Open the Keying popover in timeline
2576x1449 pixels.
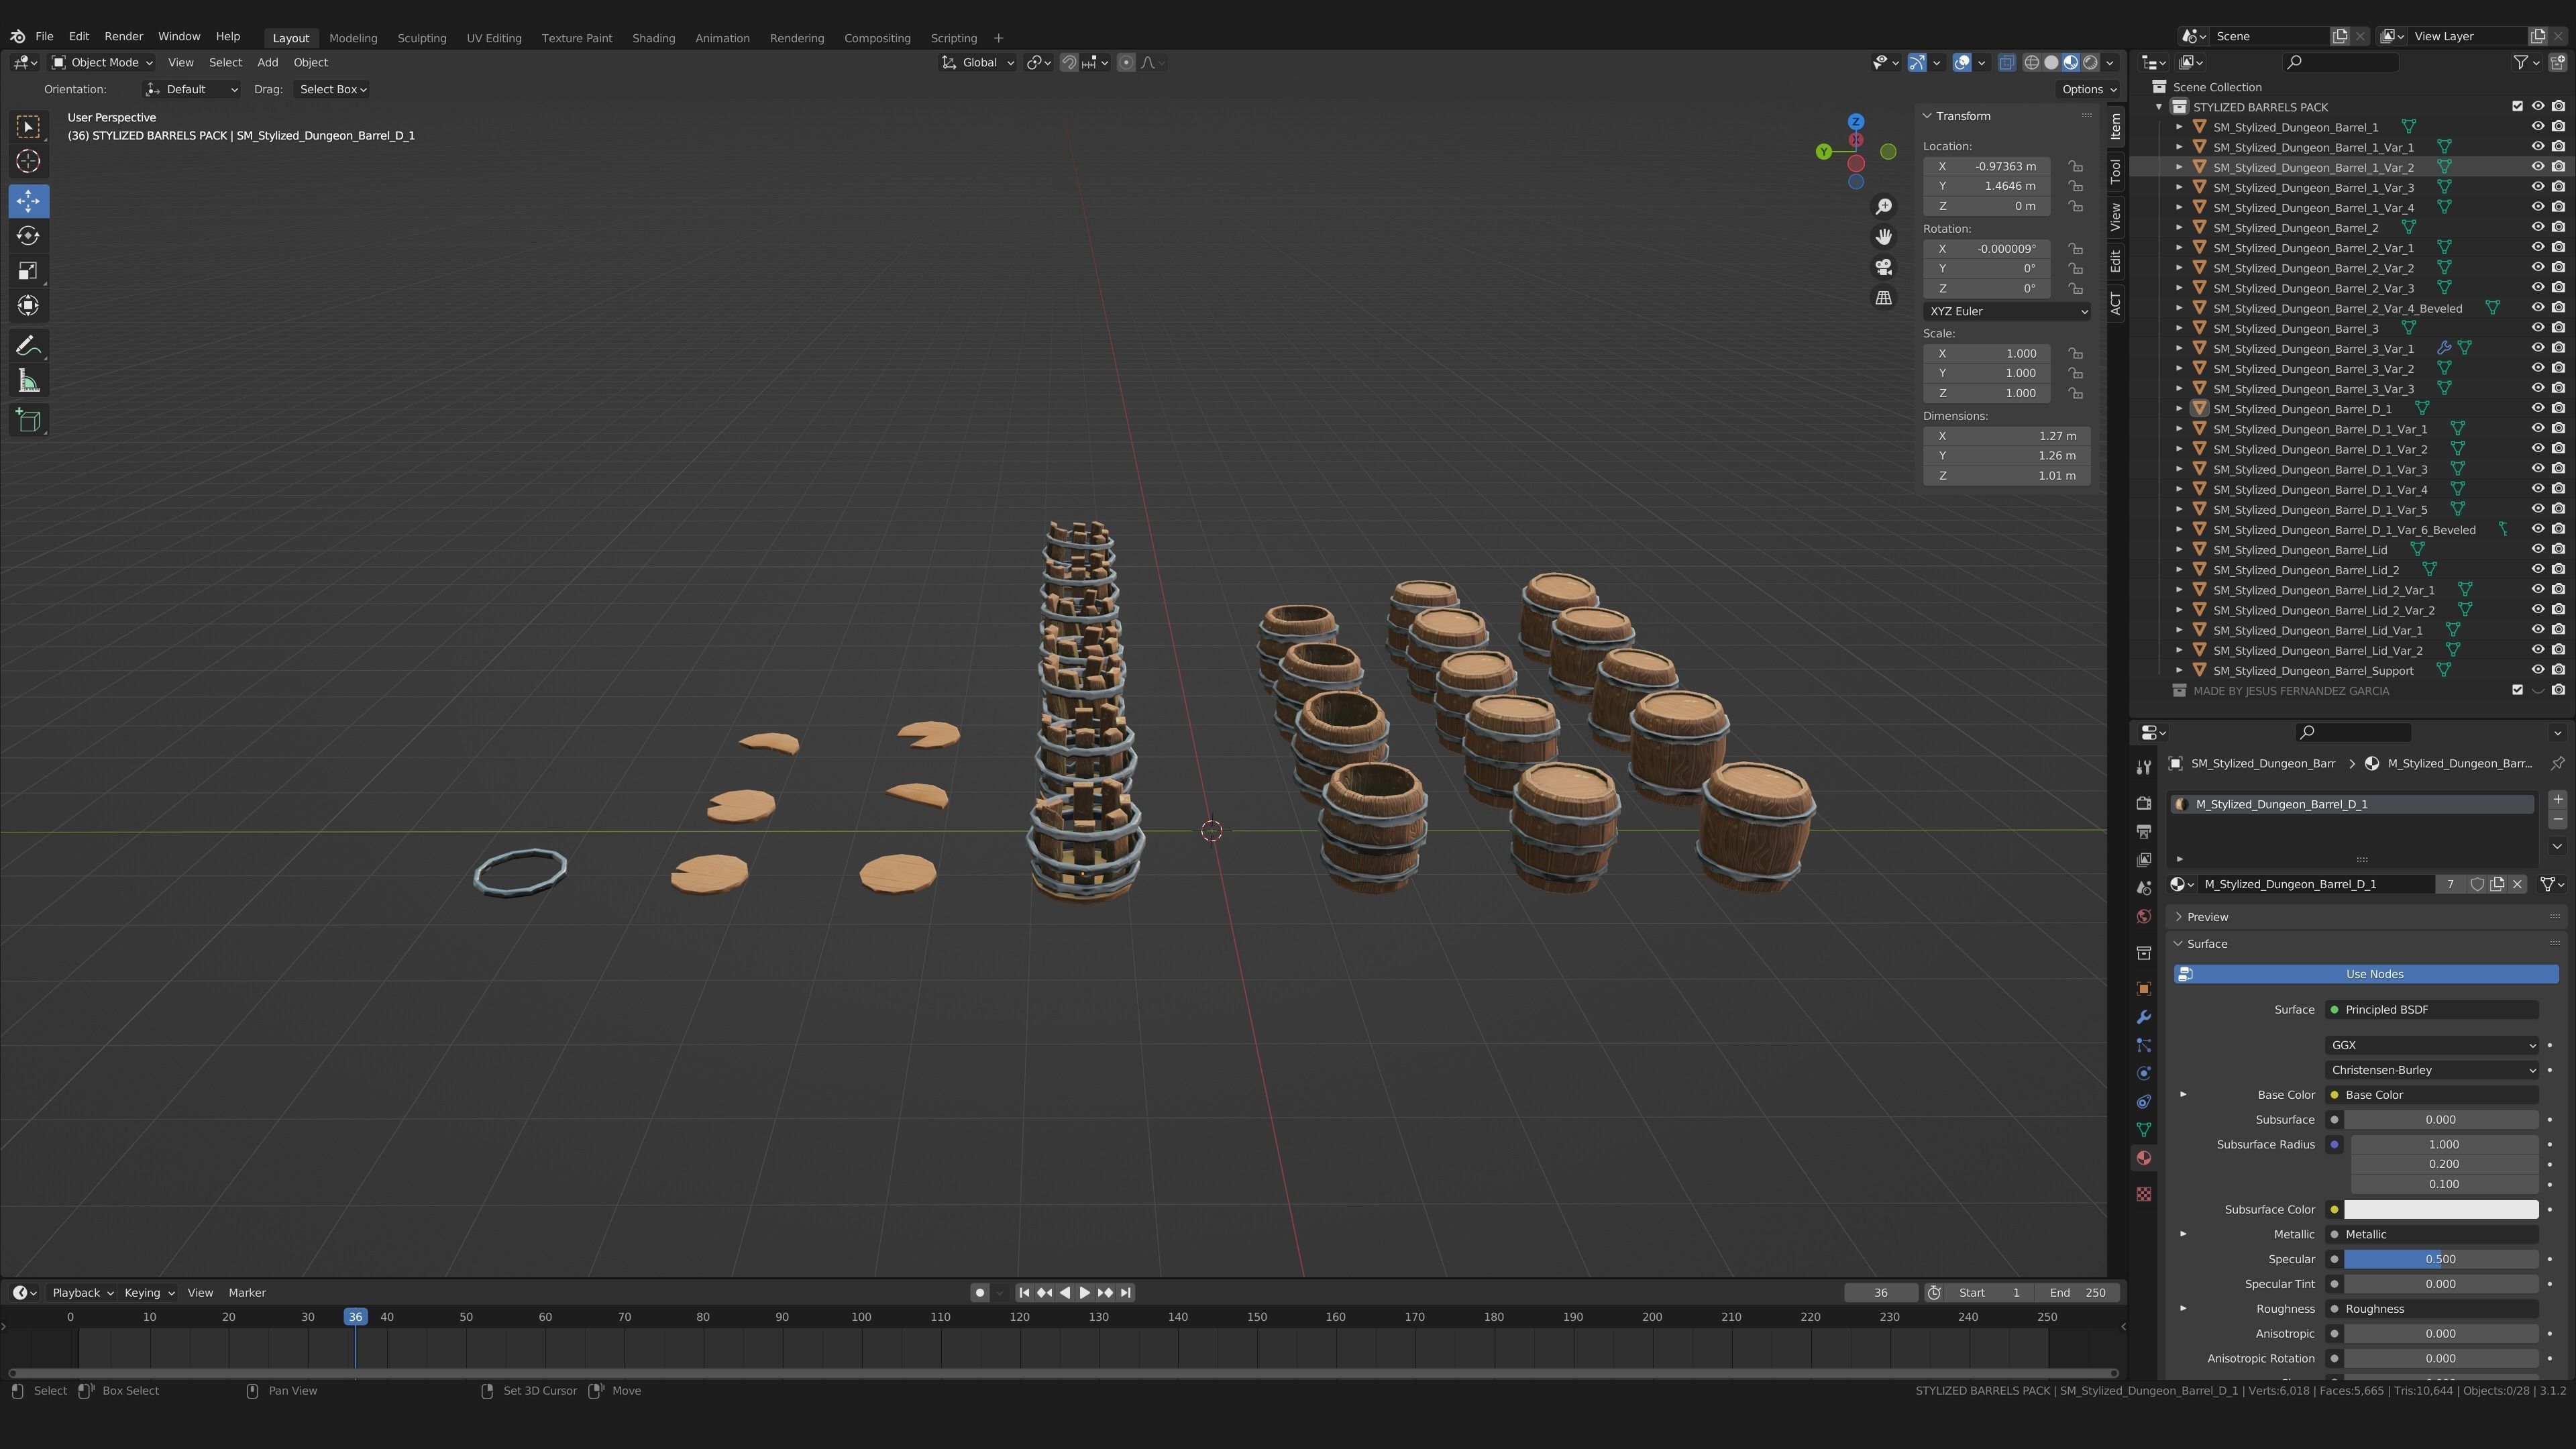[x=149, y=1292]
